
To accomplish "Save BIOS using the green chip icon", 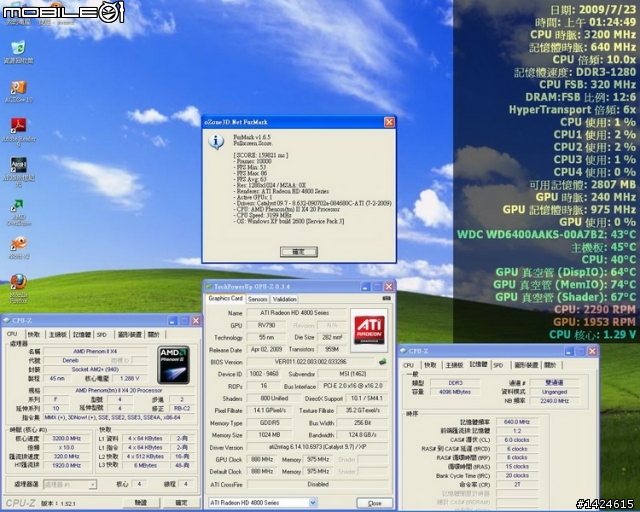I will click(382, 362).
